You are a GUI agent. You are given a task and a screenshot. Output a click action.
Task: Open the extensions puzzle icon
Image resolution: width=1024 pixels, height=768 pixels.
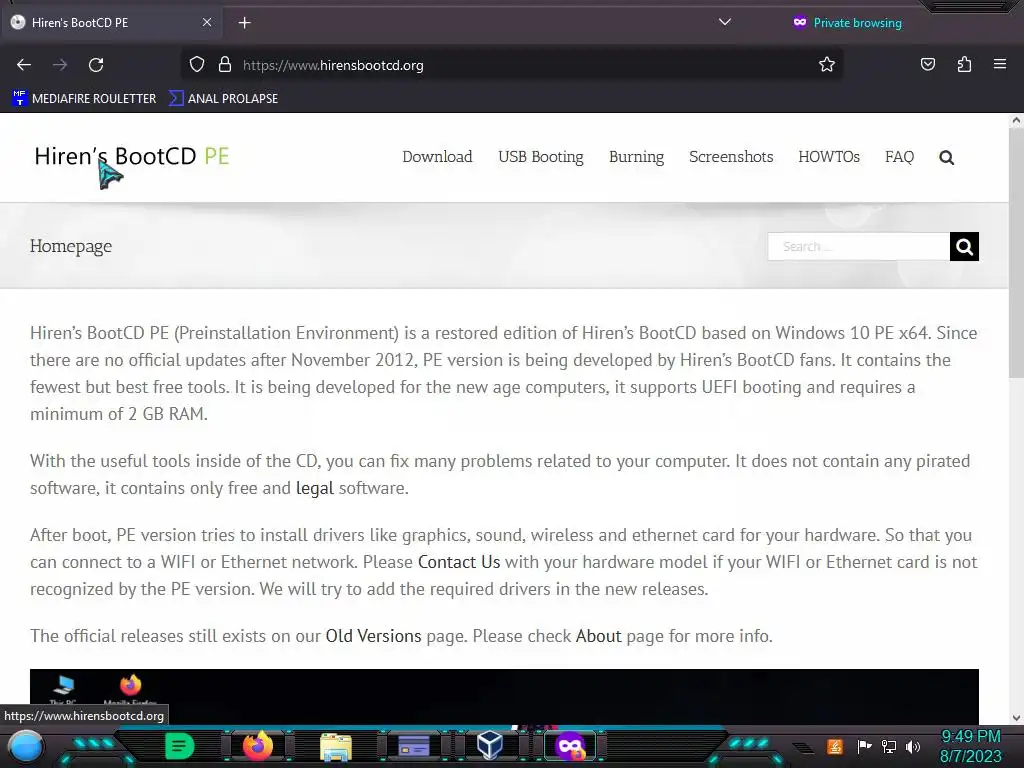[964, 64]
